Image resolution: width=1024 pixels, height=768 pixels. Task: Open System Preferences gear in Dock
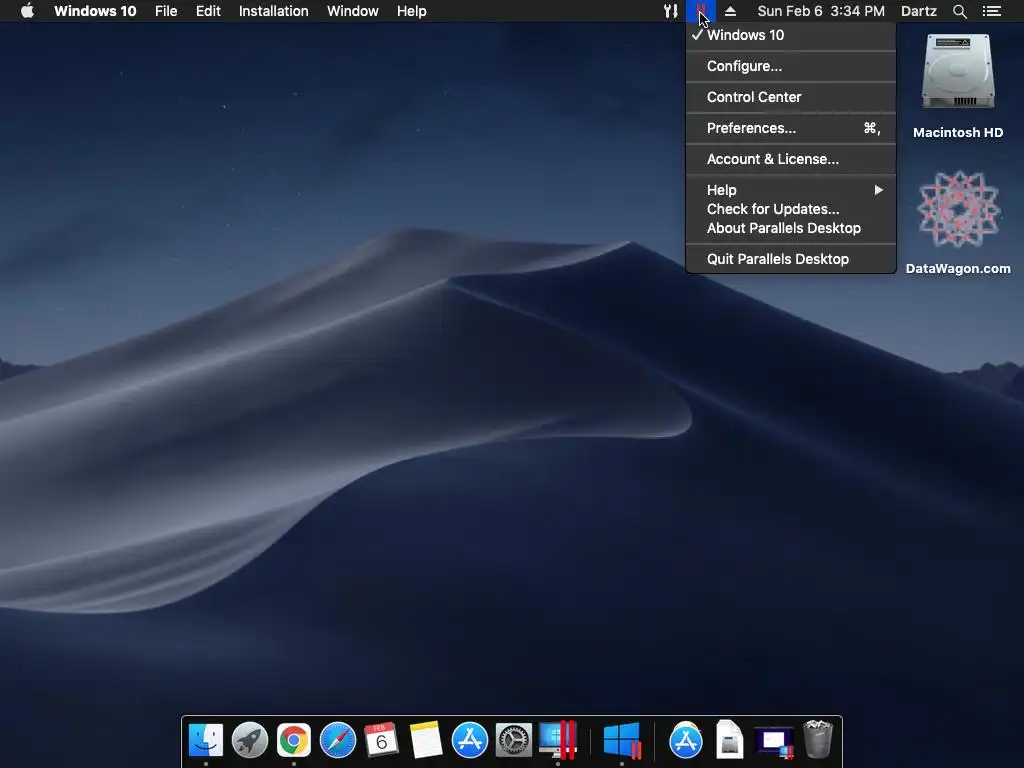click(x=513, y=741)
